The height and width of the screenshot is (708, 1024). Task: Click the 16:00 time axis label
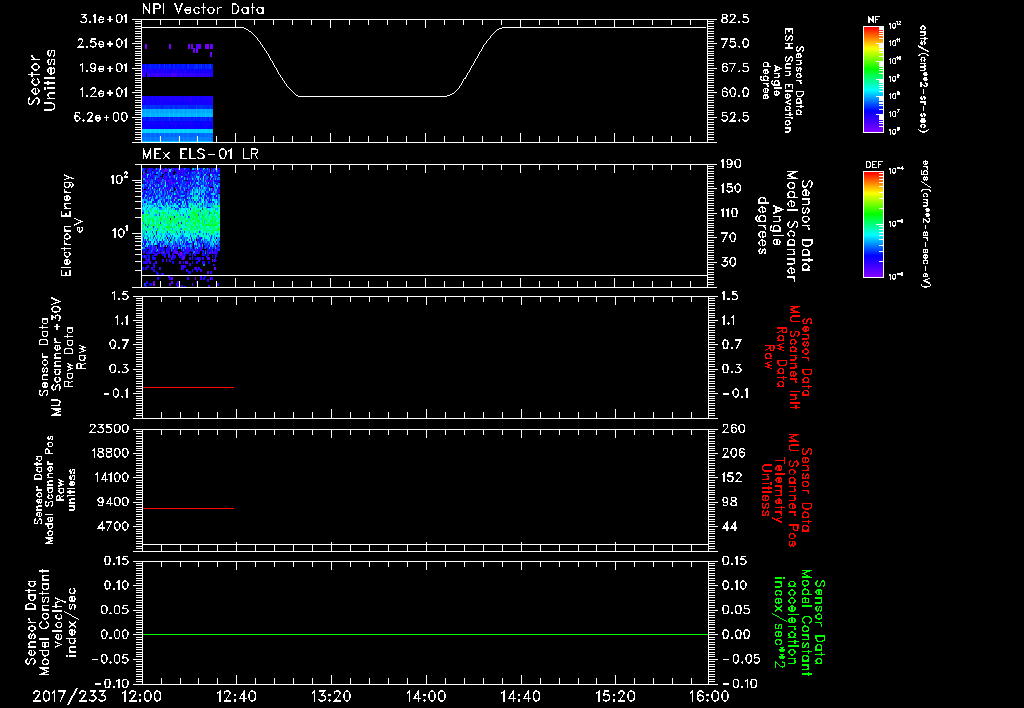coord(709,696)
